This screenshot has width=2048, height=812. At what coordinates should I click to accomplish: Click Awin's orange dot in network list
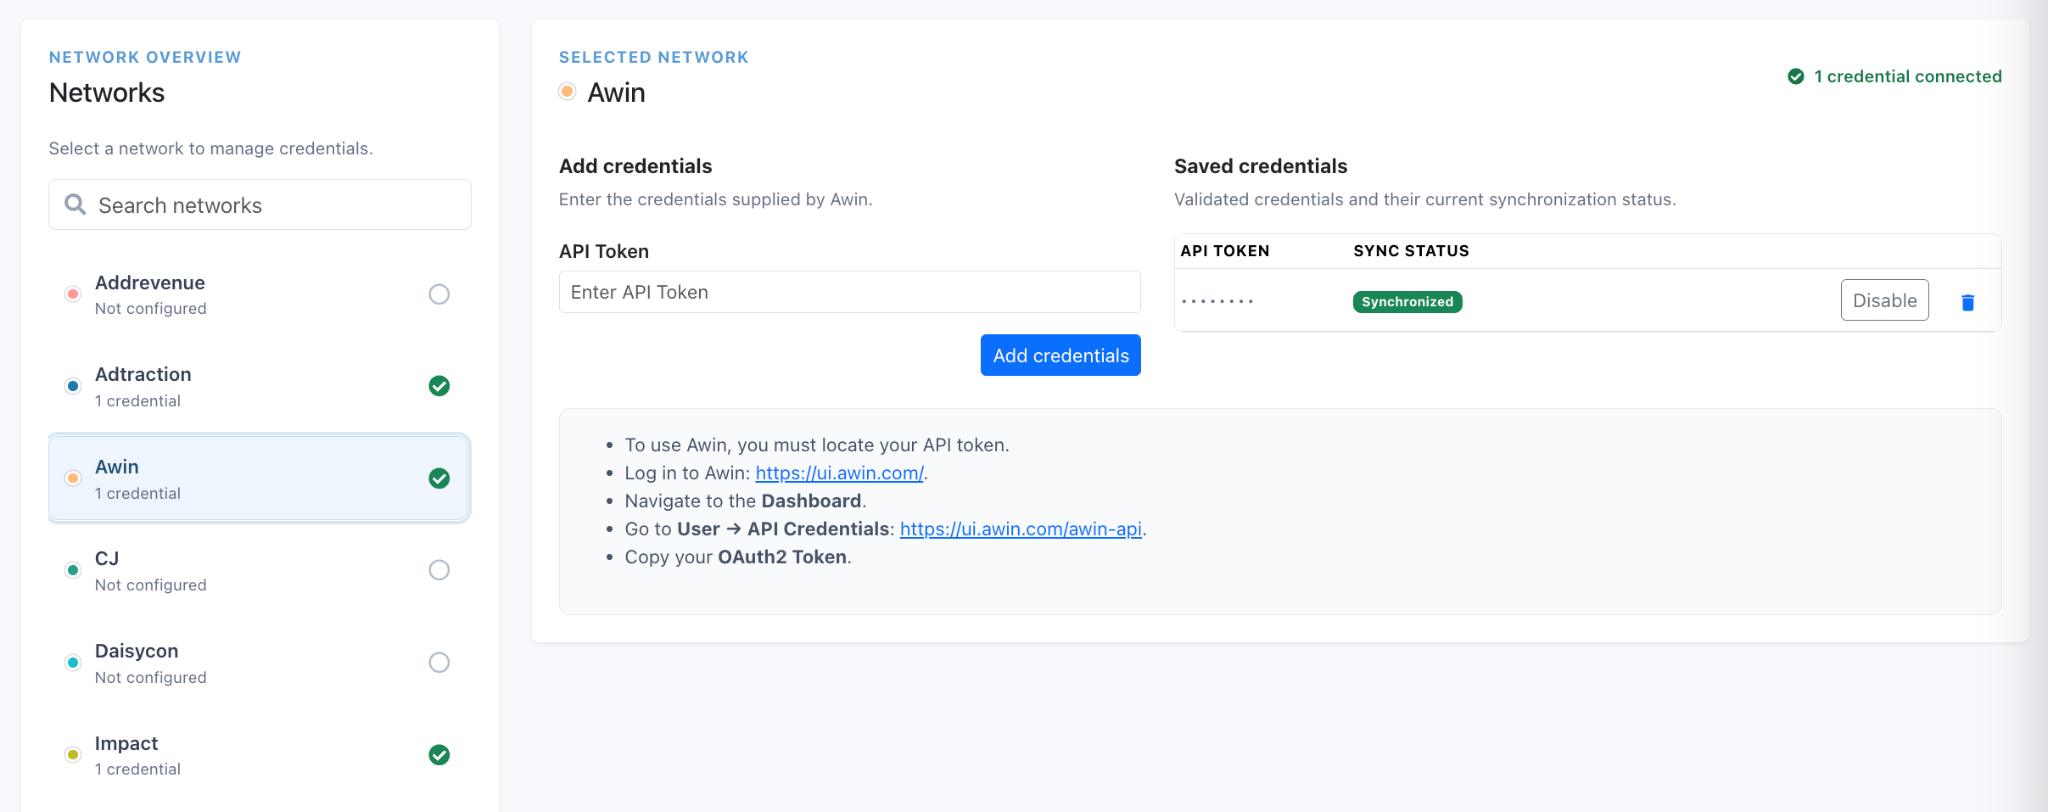[73, 478]
